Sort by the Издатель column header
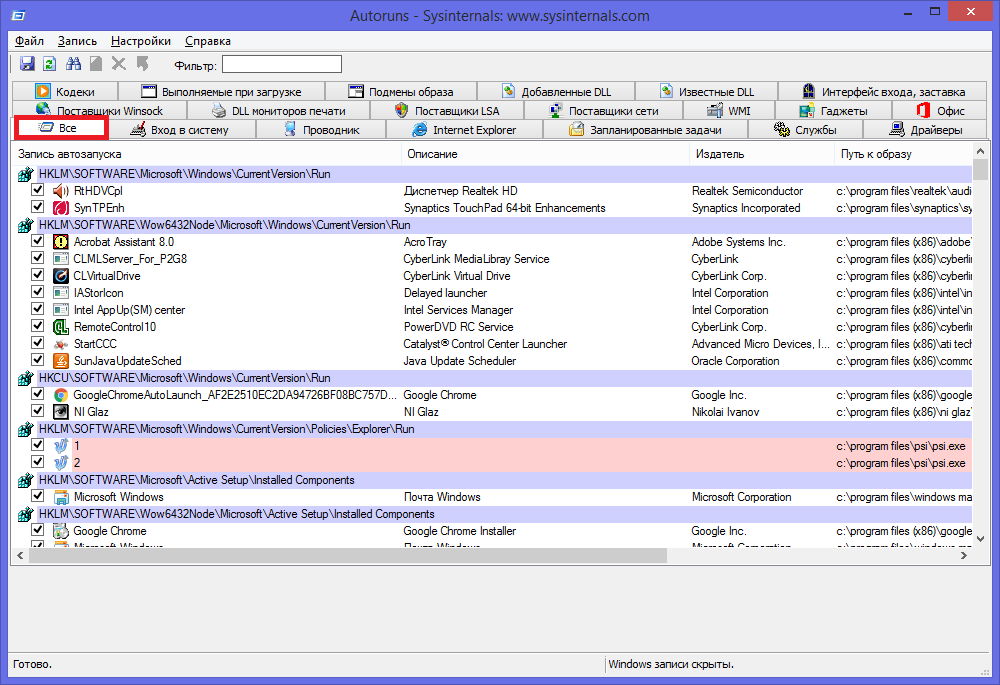The height and width of the screenshot is (685, 1000). pyautogui.click(x=717, y=154)
